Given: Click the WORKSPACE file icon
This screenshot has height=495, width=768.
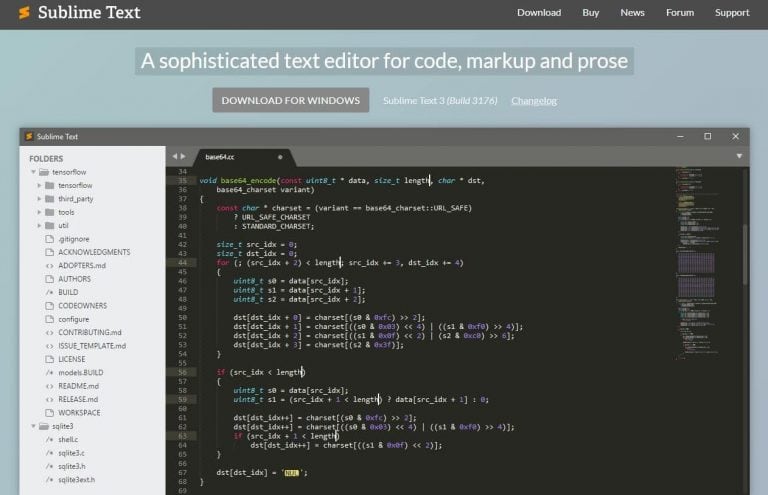Looking at the screenshot, I should [x=49, y=413].
